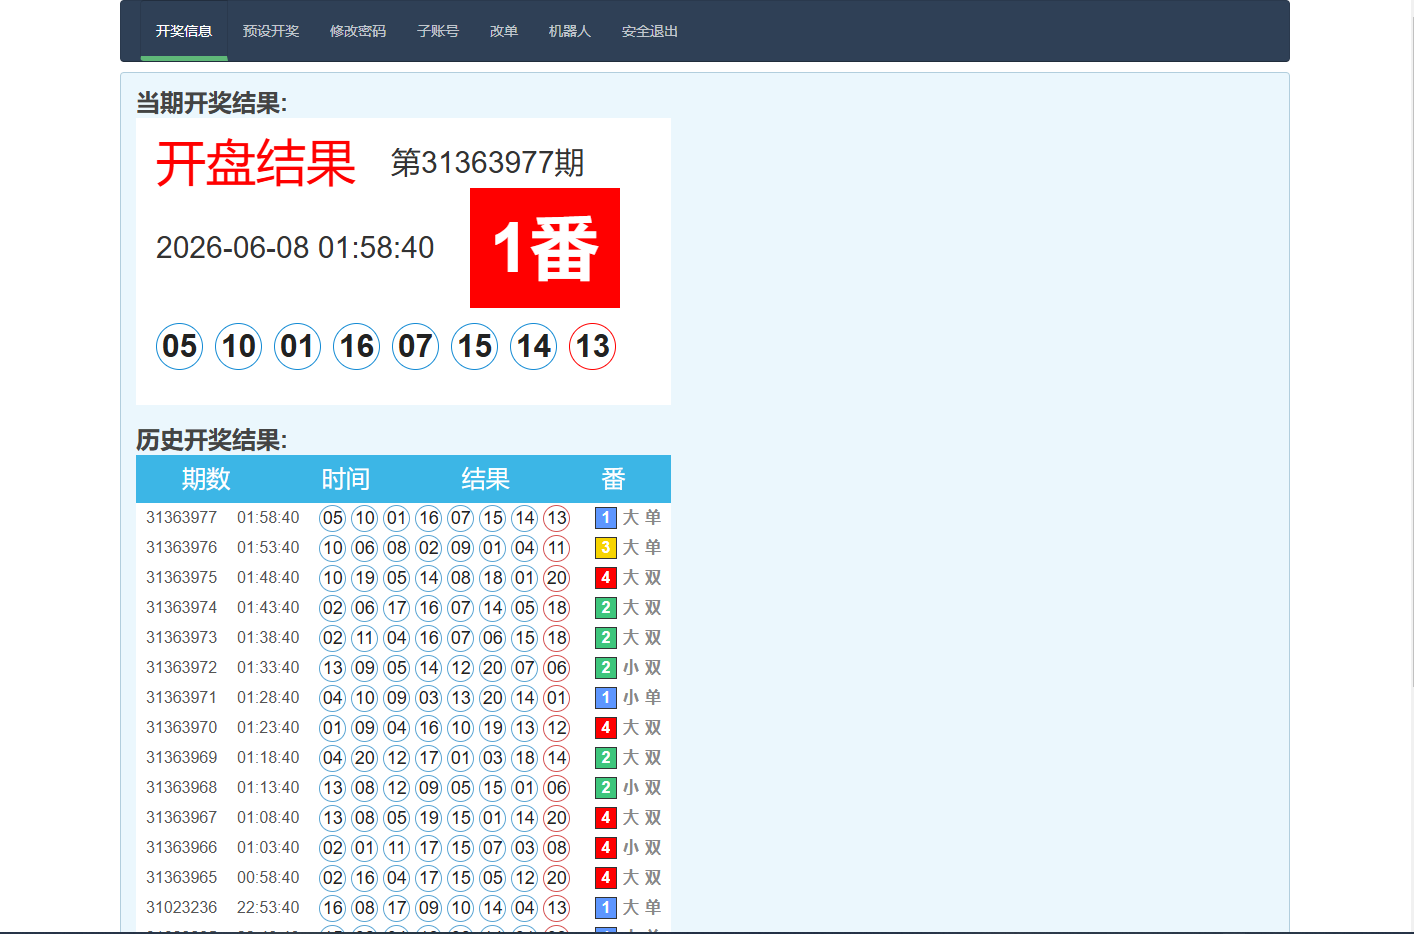Select period number 31363967 in history
Viewport: 1414px width, 934px height.
coord(182,818)
